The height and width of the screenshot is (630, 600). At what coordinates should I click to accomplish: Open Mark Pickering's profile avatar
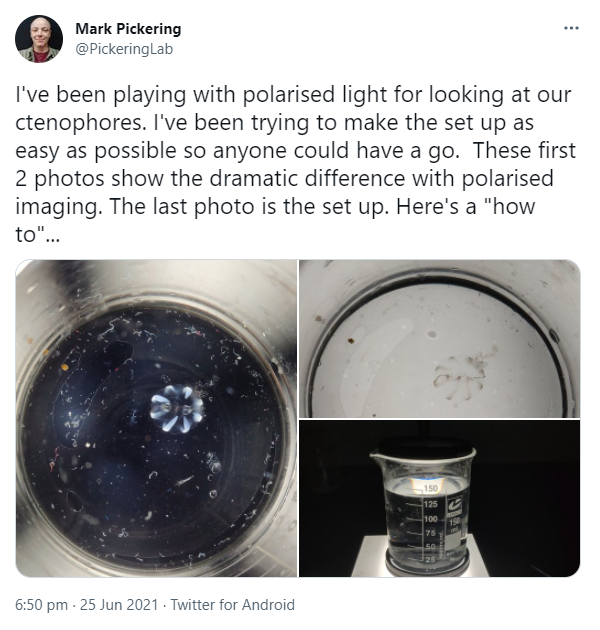point(39,39)
